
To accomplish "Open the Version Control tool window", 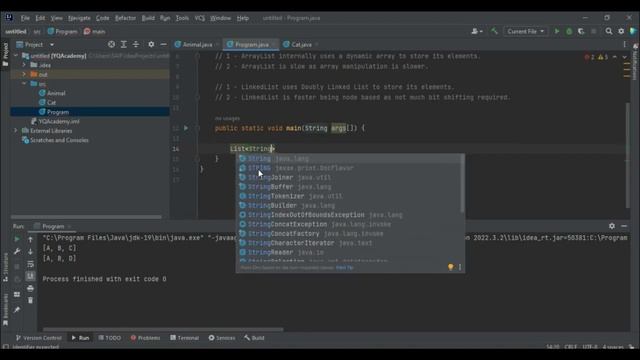I will point(39,338).
